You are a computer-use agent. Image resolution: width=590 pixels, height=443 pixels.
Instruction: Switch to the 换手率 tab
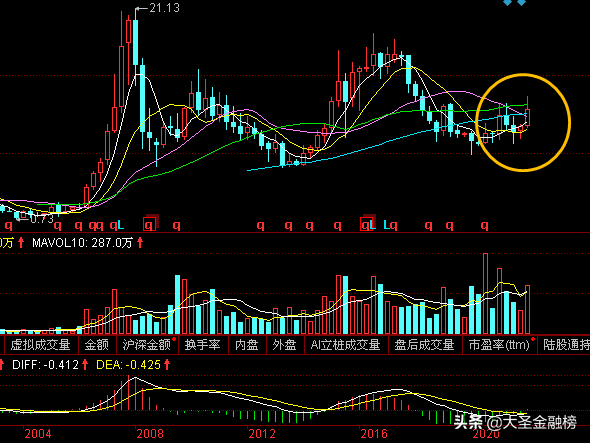click(202, 345)
